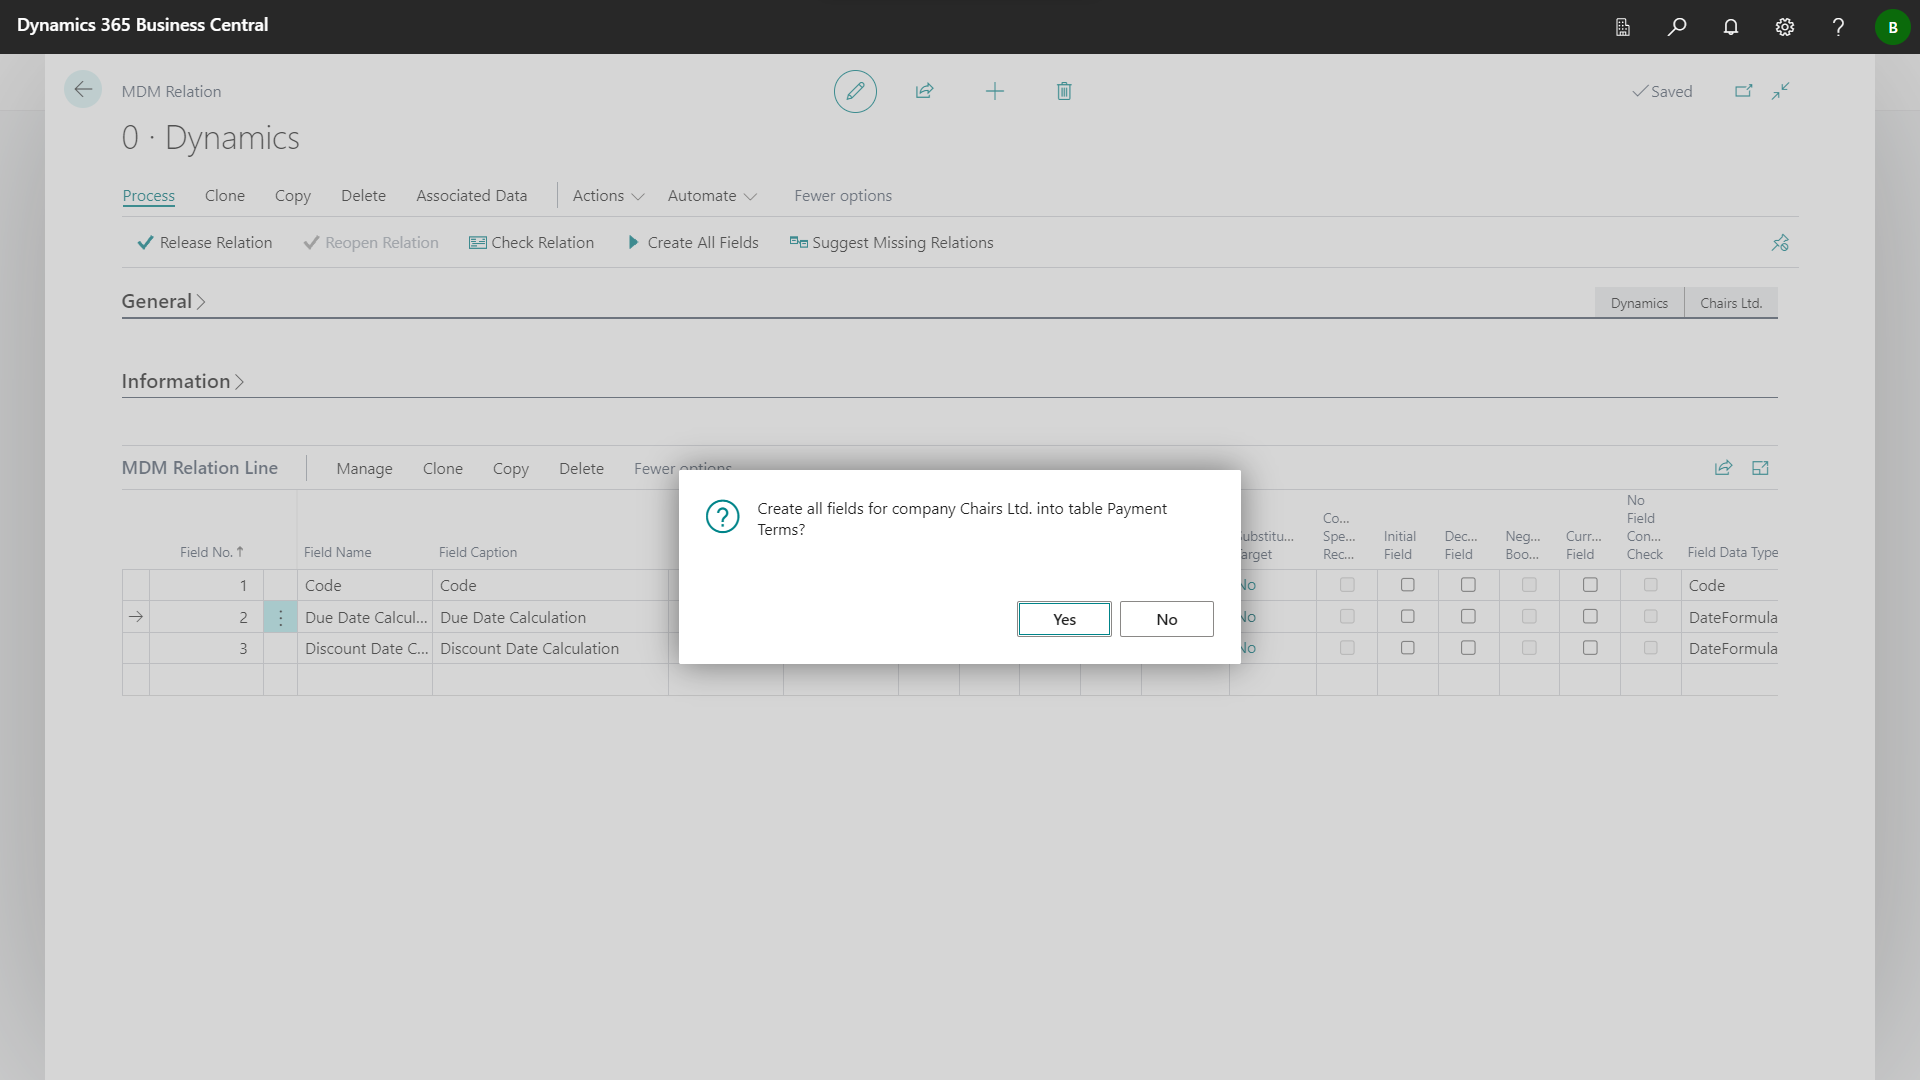Confirm dialog with Yes
1920x1080 pixels.
pyautogui.click(x=1064, y=619)
